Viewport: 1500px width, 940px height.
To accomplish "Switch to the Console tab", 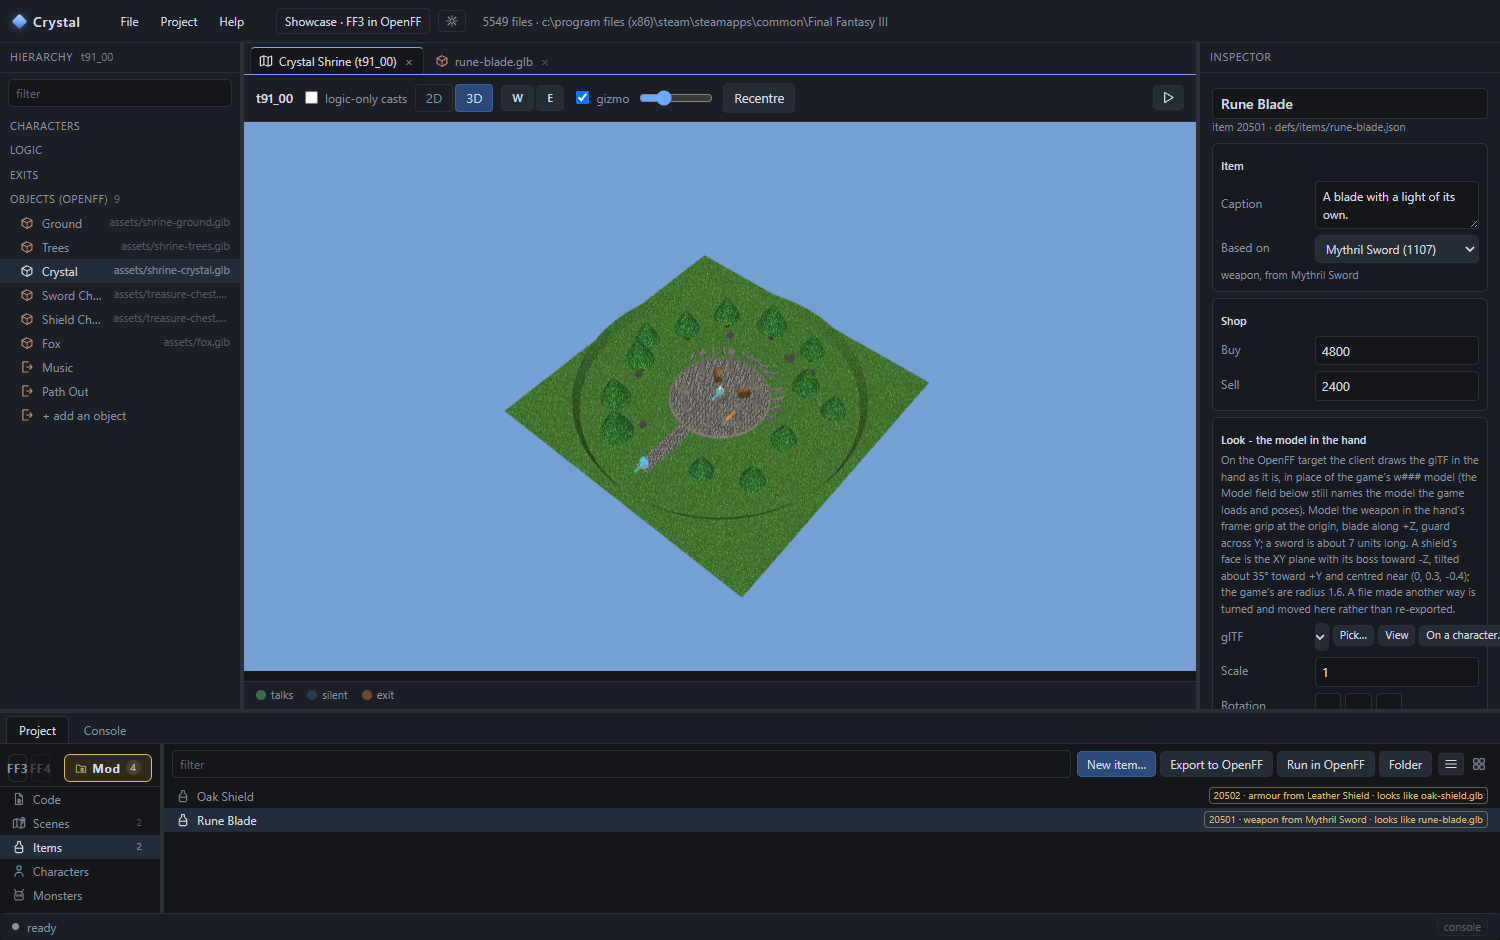I will (105, 731).
